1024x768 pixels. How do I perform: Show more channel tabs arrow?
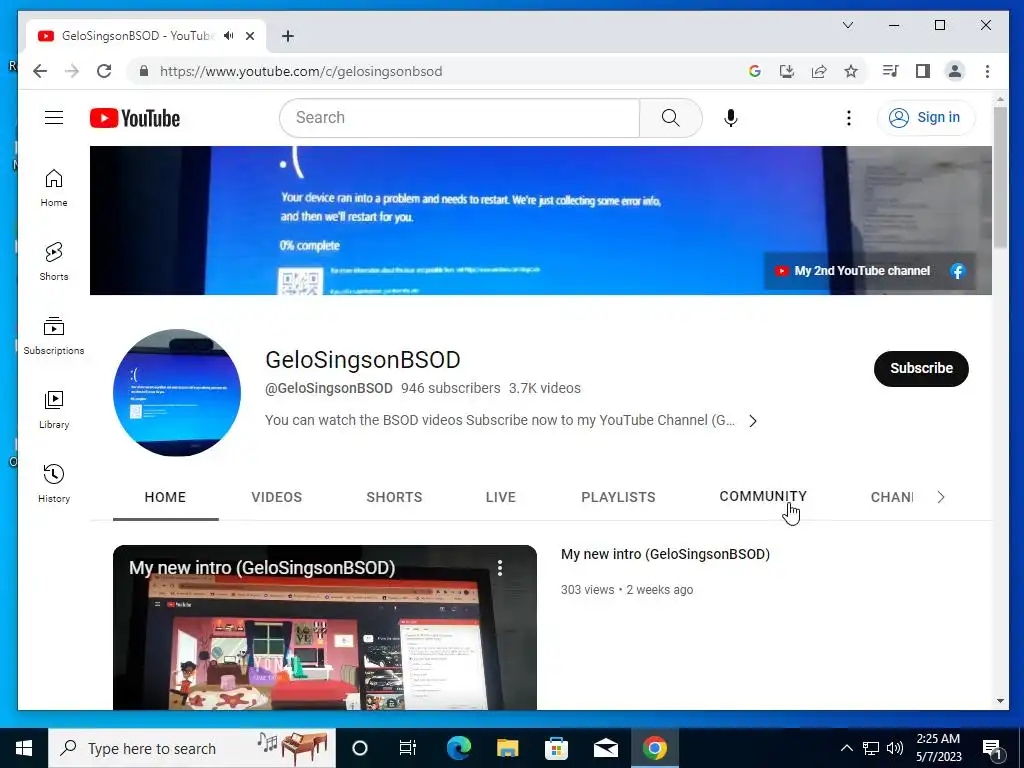pos(940,497)
